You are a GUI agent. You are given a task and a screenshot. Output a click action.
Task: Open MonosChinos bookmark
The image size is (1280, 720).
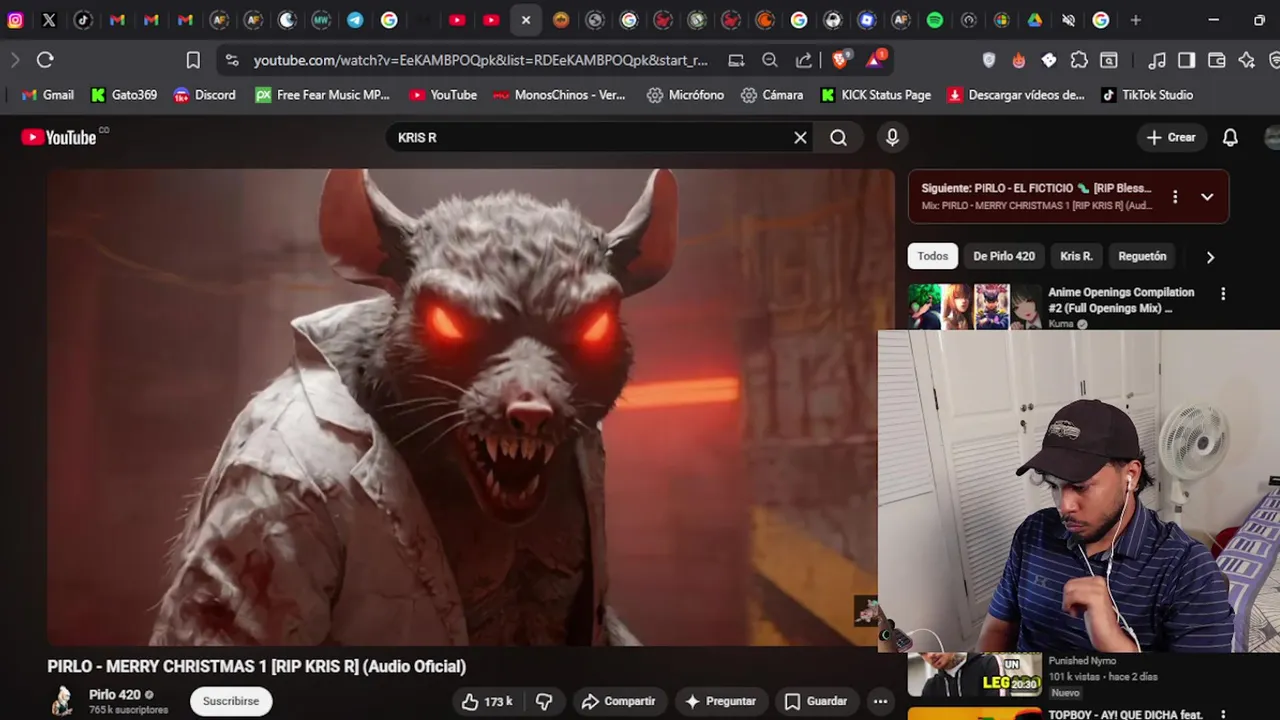point(559,95)
